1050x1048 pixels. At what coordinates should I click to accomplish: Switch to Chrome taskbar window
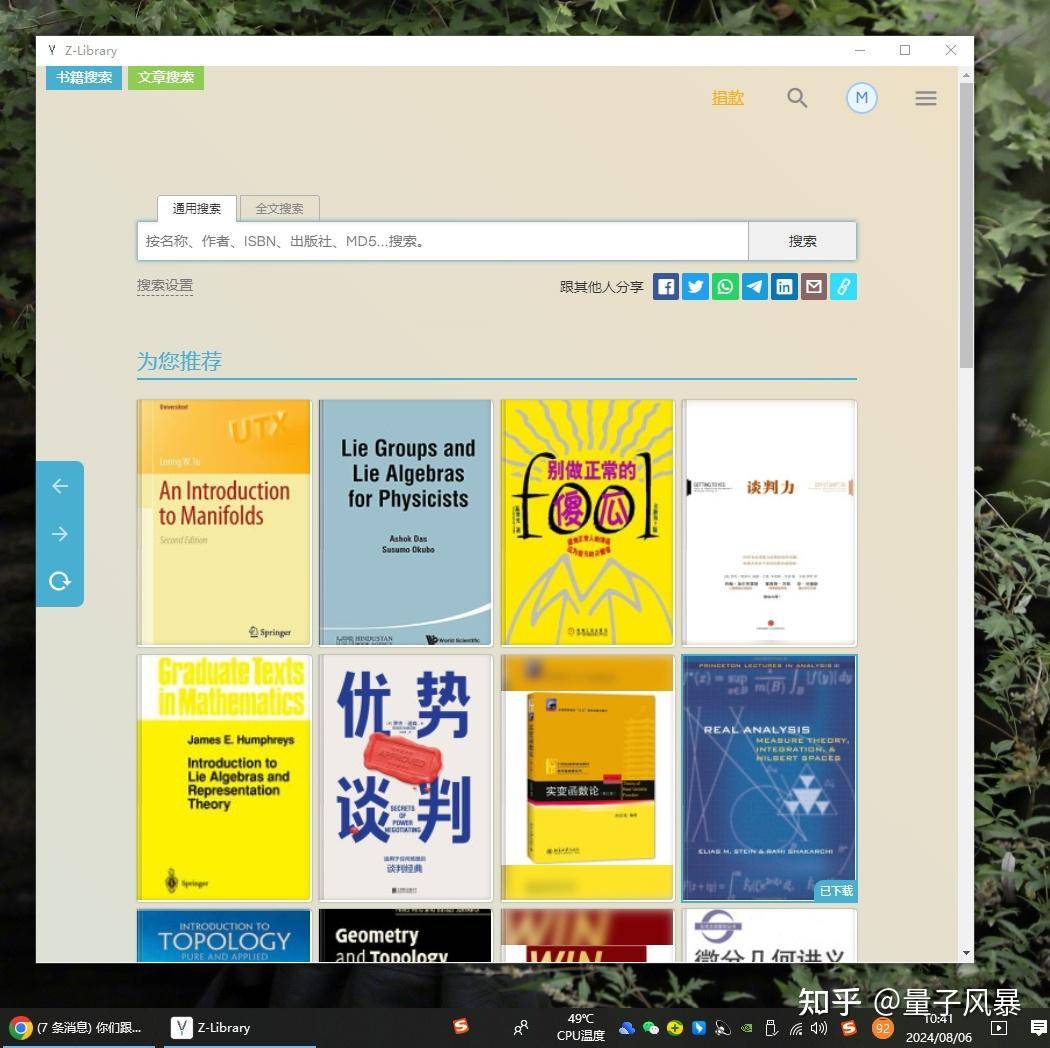pyautogui.click(x=78, y=1028)
